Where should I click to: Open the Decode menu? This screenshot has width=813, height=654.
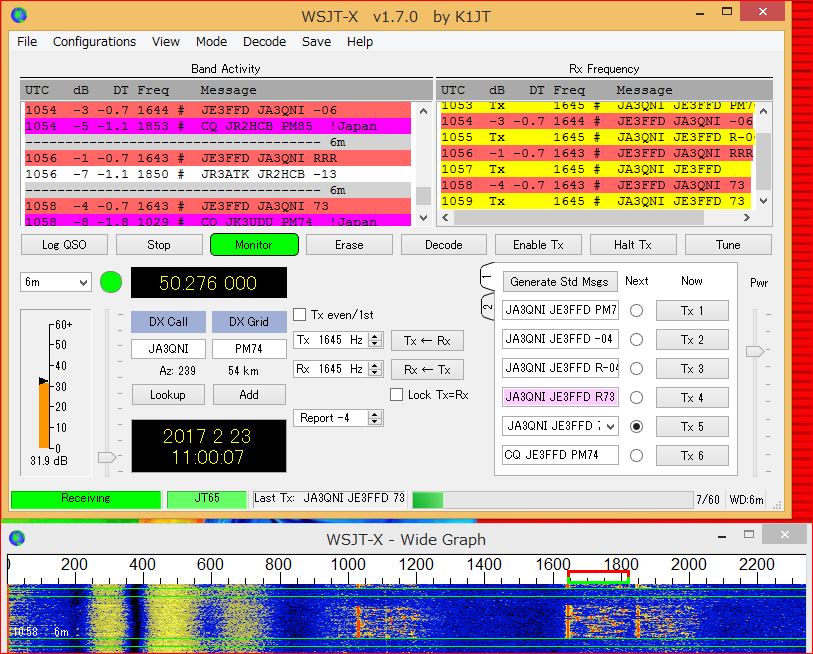coord(264,42)
